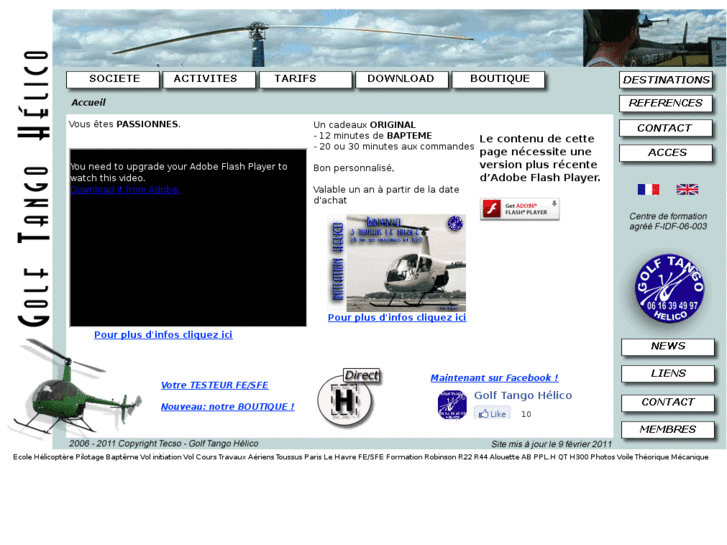Image resolution: width=727 pixels, height=545 pixels.
Task: Open the helicopter gift voucher image
Action: (397, 263)
